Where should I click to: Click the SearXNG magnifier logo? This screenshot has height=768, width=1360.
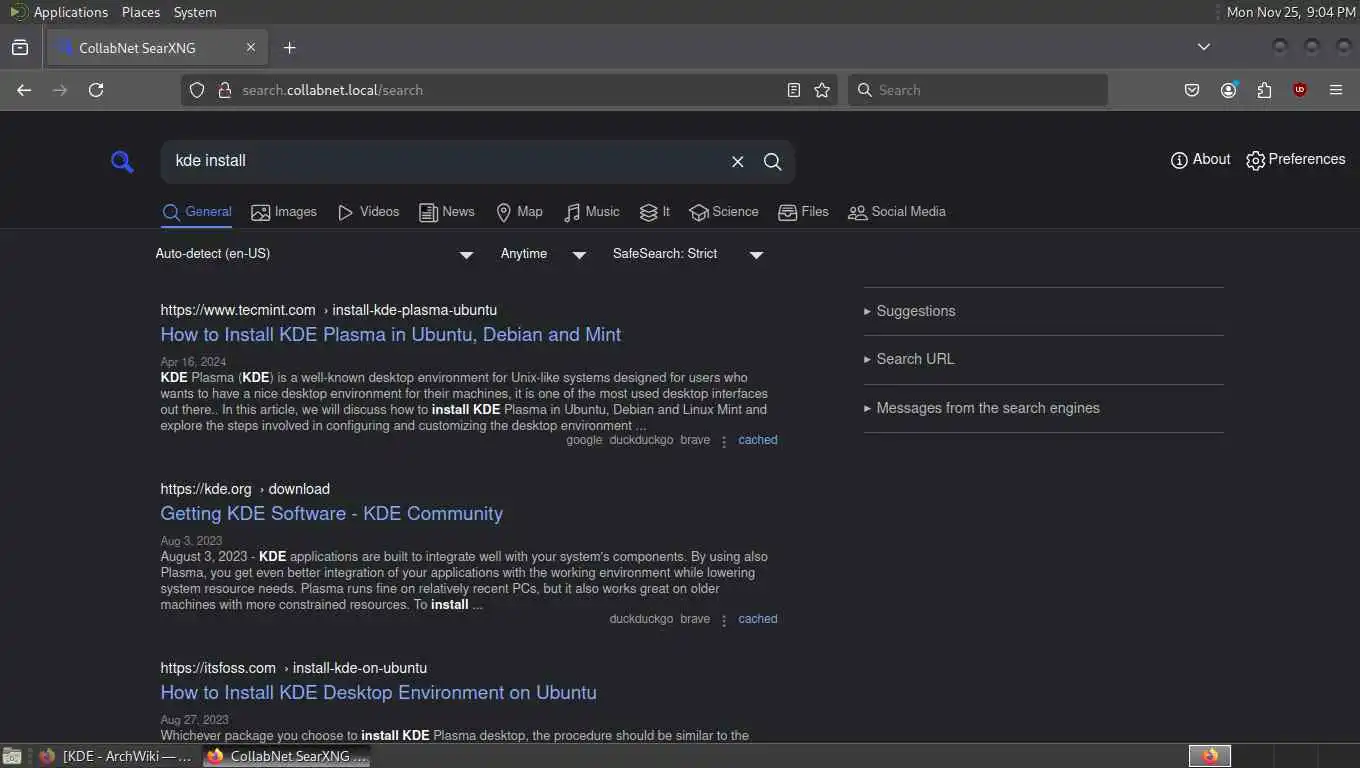coord(122,161)
